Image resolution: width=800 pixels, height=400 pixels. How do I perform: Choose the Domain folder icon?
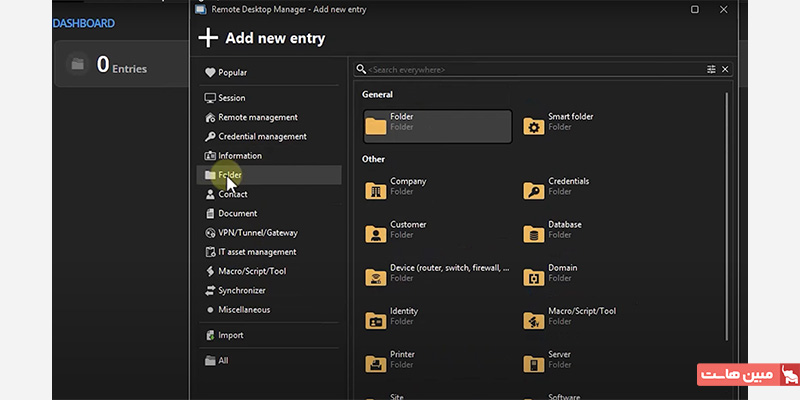[x=534, y=277]
